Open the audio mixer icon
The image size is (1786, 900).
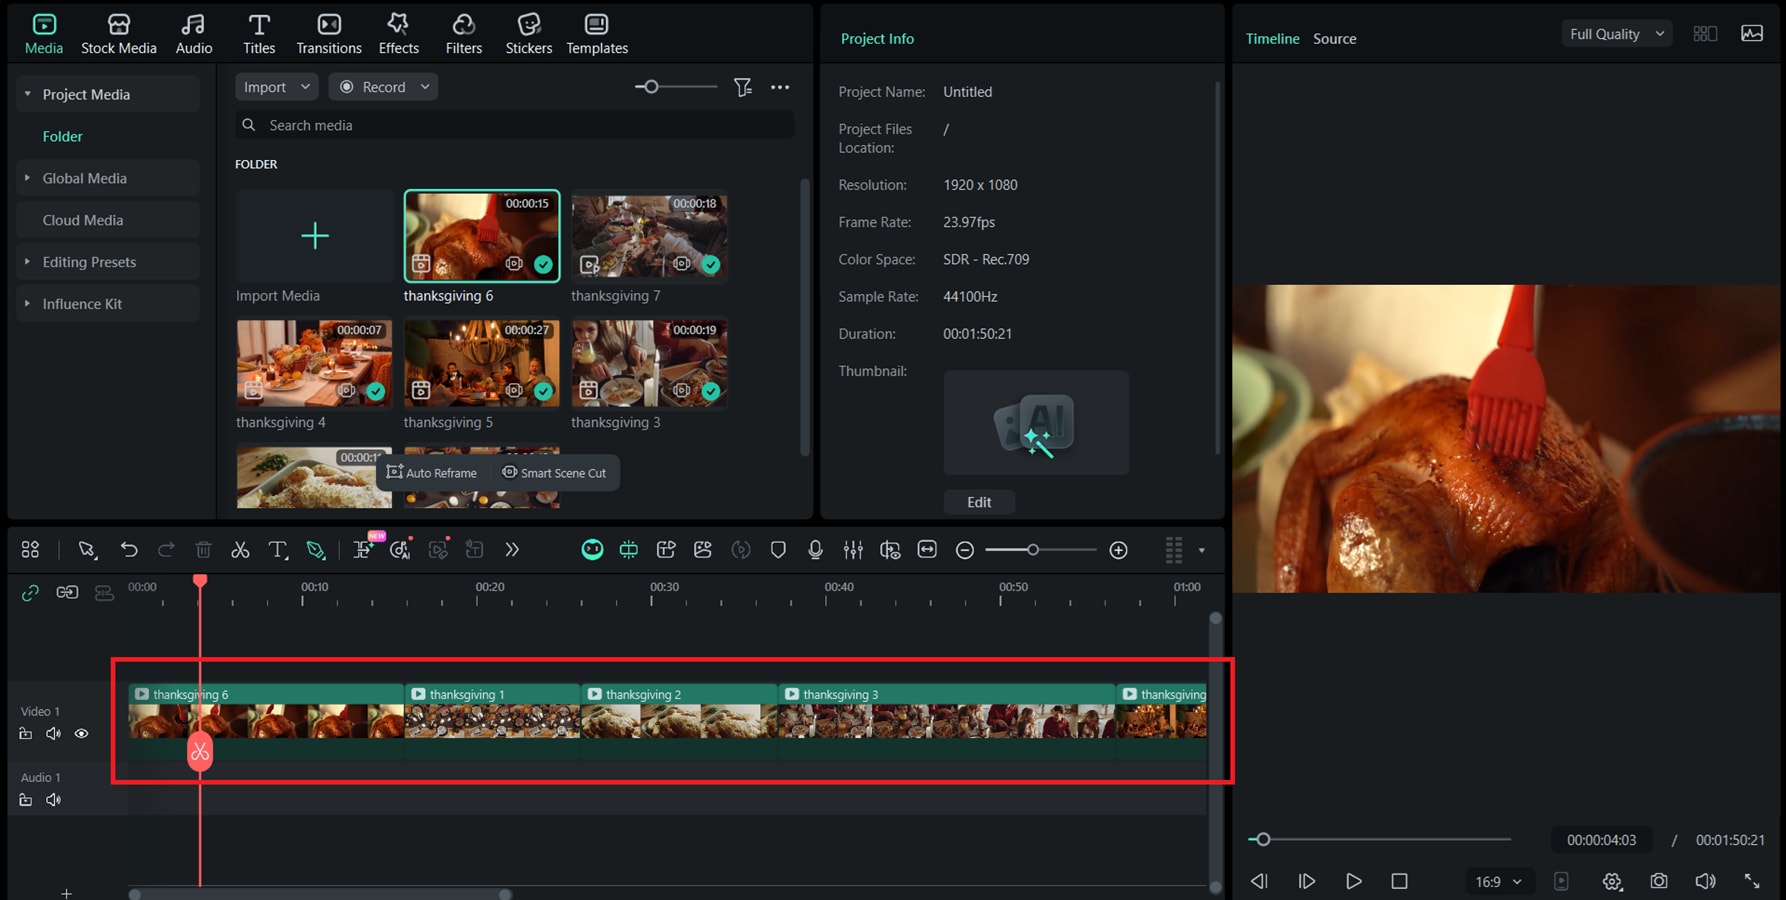click(853, 550)
